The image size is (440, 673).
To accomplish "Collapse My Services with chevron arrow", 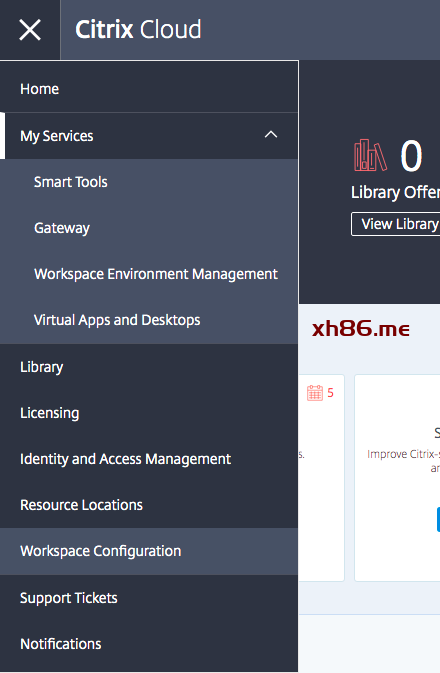I will click(x=271, y=135).
